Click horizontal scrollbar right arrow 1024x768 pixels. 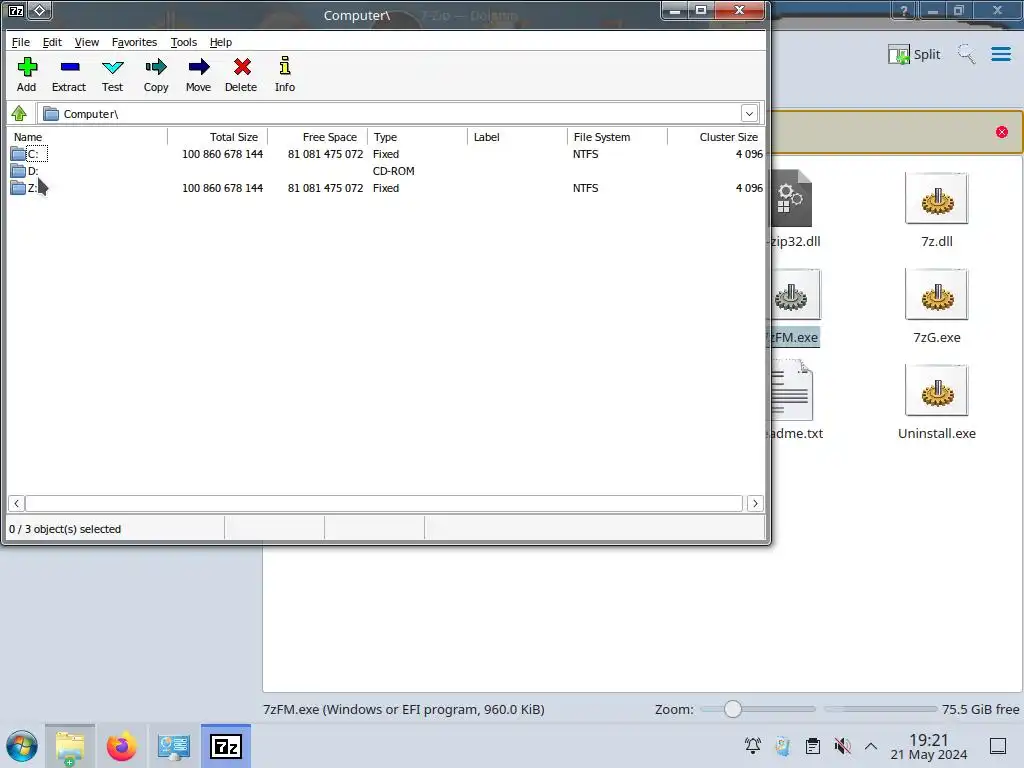pos(755,503)
